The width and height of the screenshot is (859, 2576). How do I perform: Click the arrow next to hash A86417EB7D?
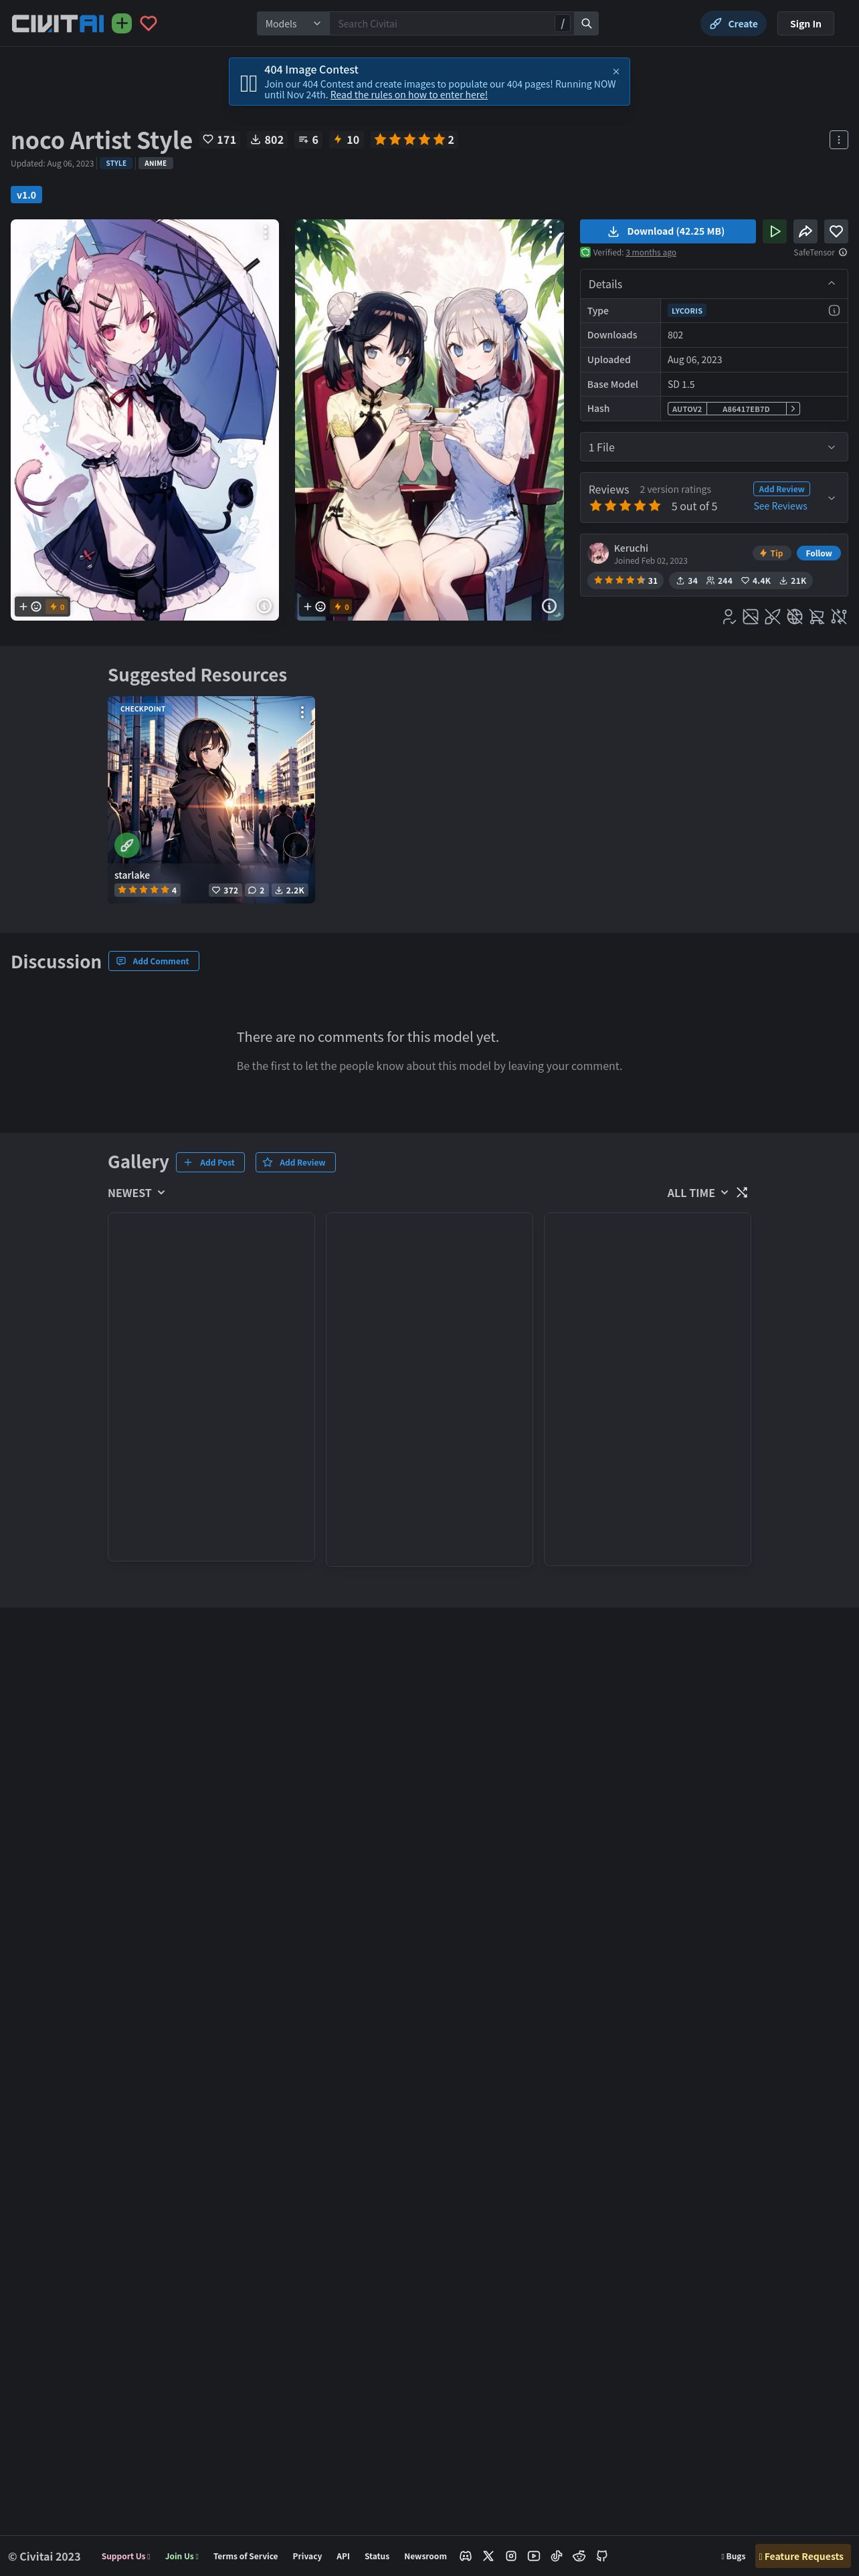(793, 408)
